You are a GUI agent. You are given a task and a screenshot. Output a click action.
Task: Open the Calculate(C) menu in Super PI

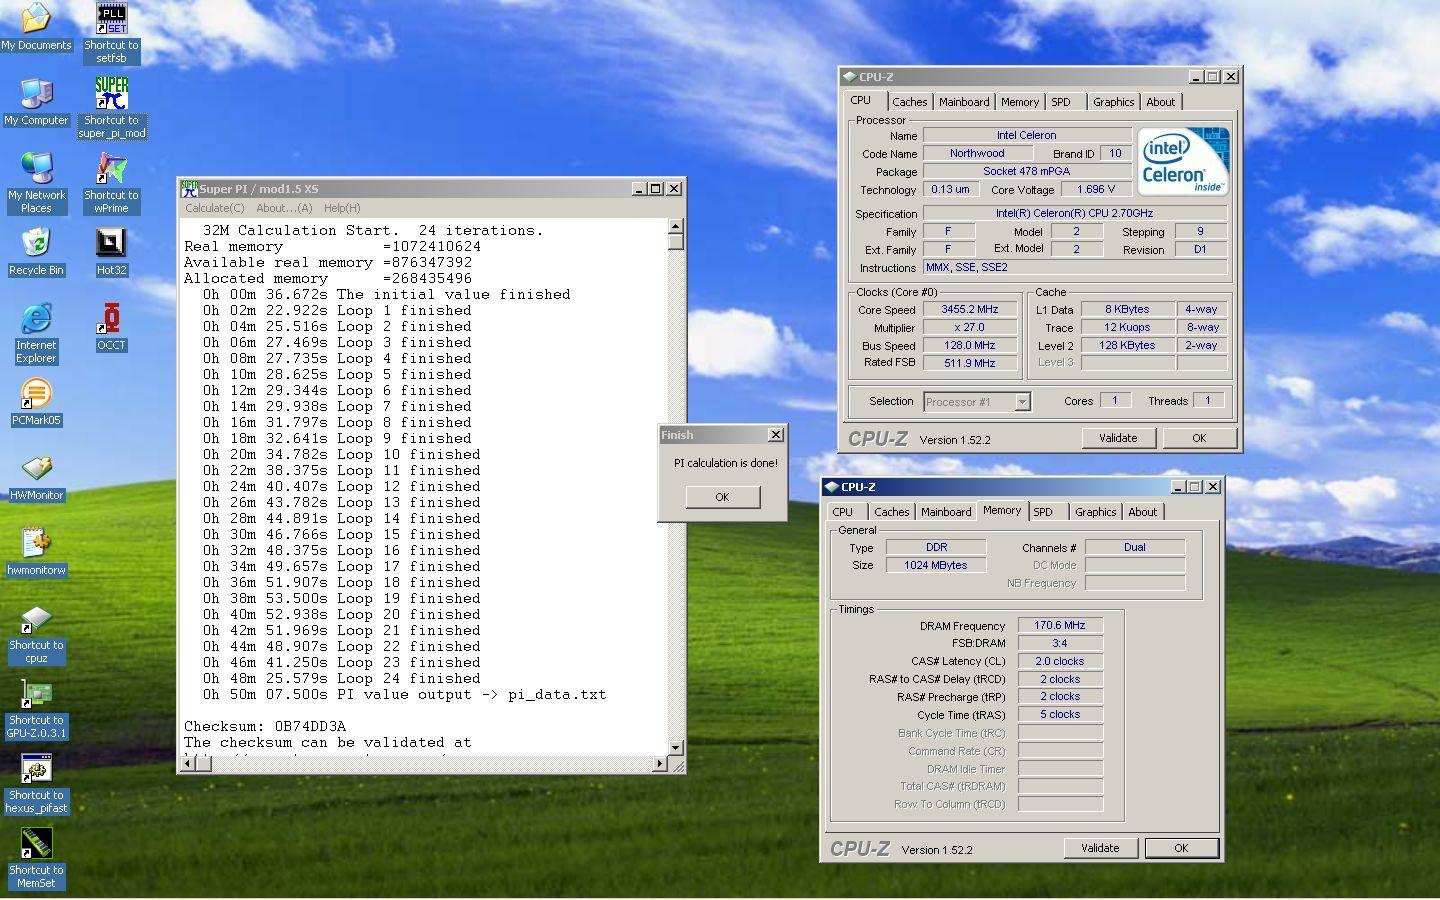pyautogui.click(x=214, y=208)
